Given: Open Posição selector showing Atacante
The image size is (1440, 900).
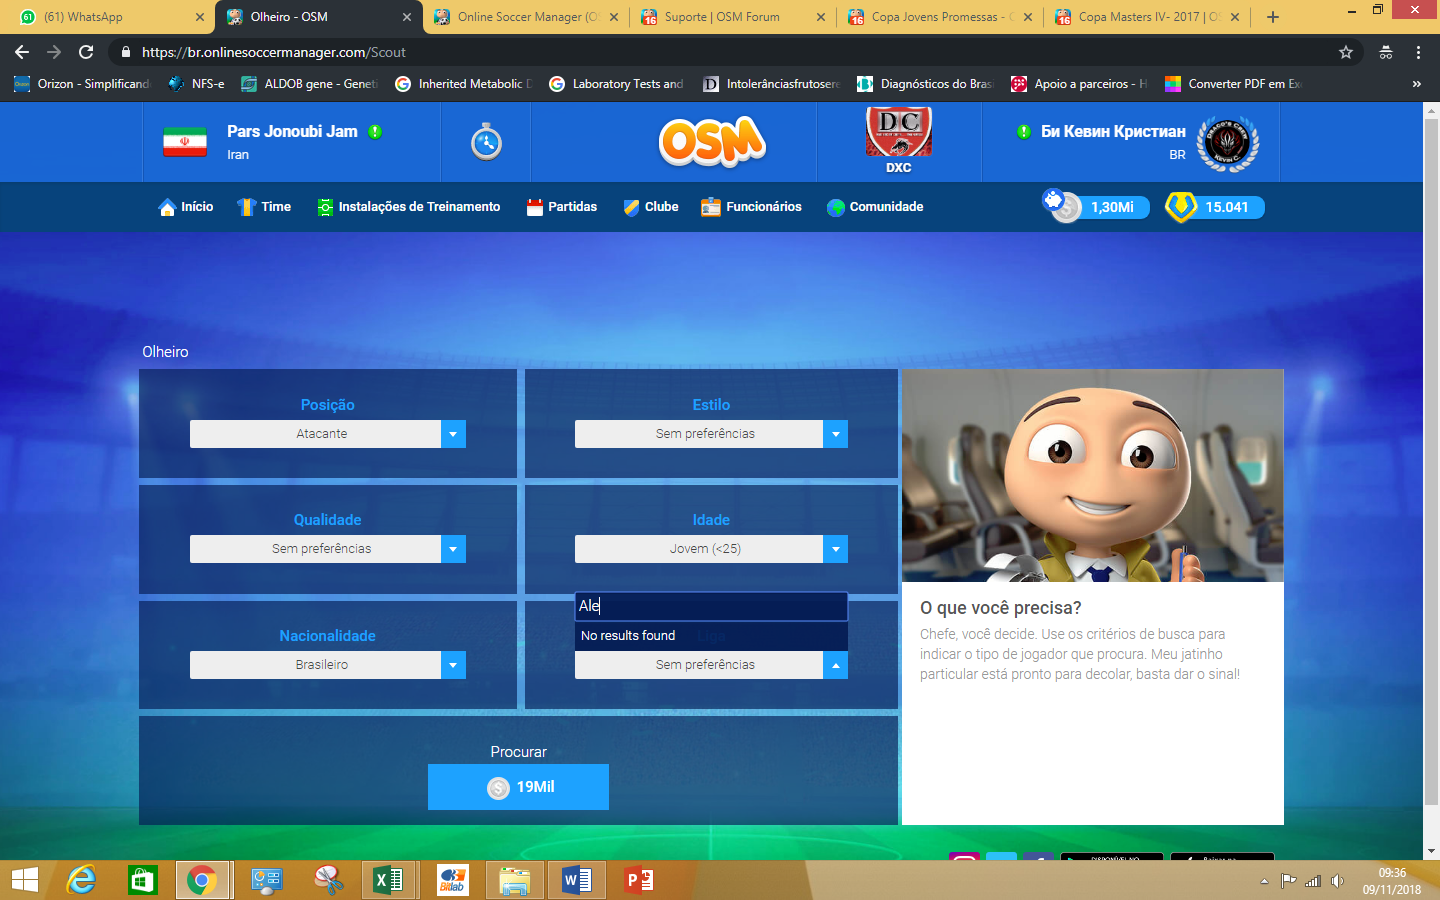Looking at the screenshot, I should coord(328,434).
